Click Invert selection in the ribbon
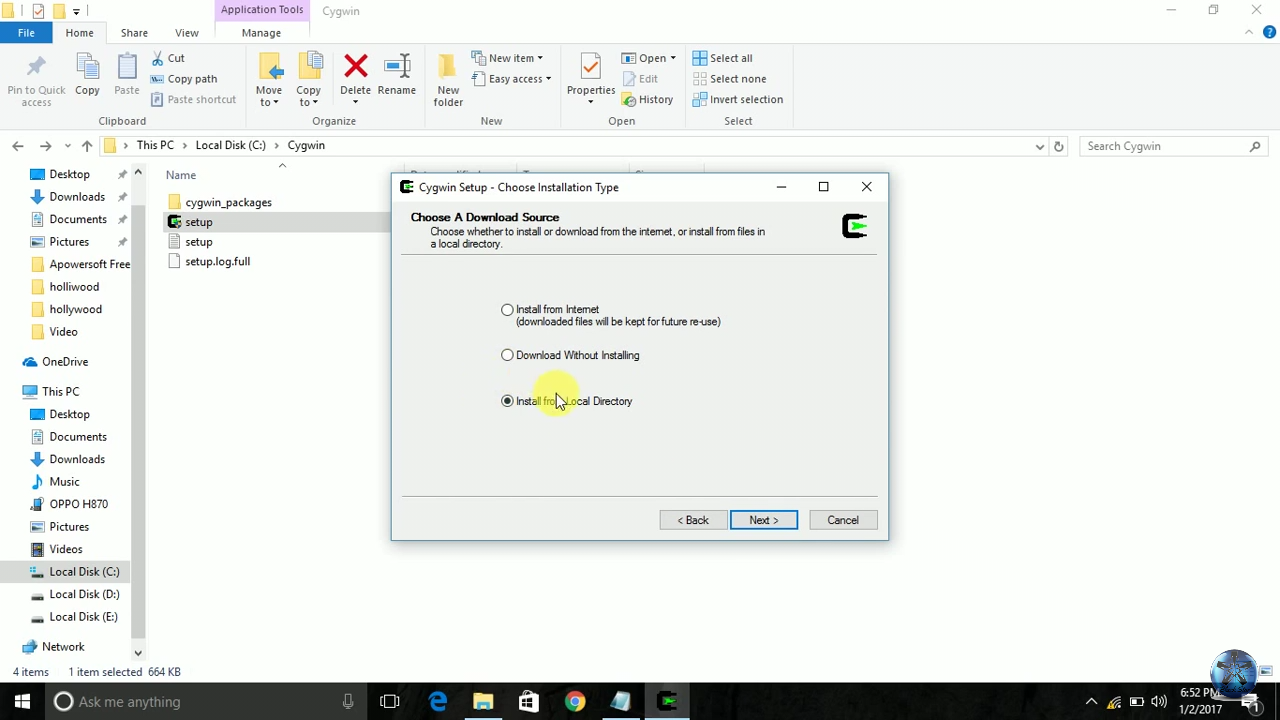 [737, 99]
